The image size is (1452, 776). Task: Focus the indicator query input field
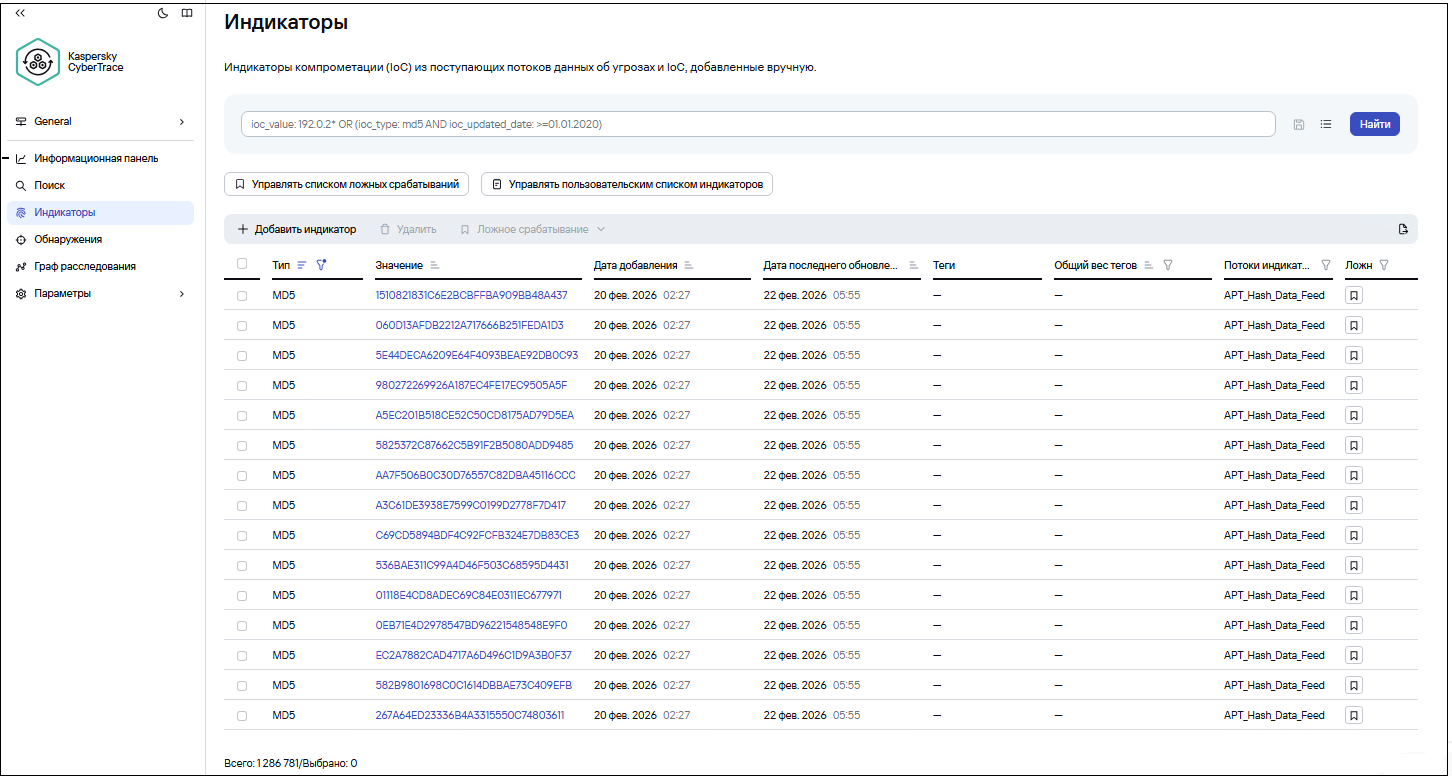[x=758, y=124]
